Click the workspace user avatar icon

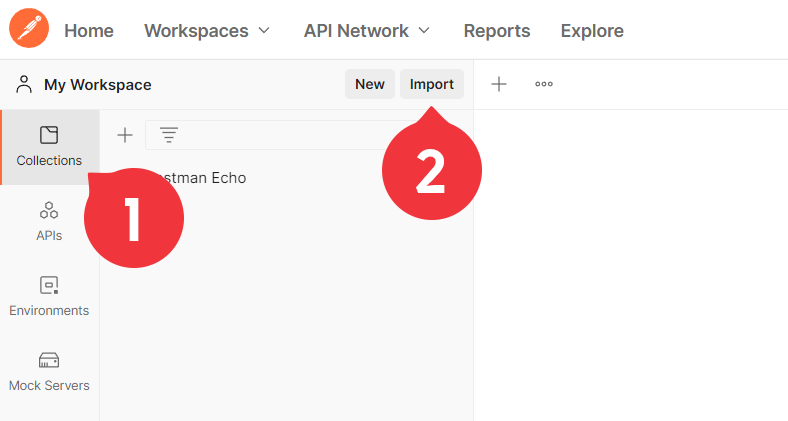pos(24,84)
